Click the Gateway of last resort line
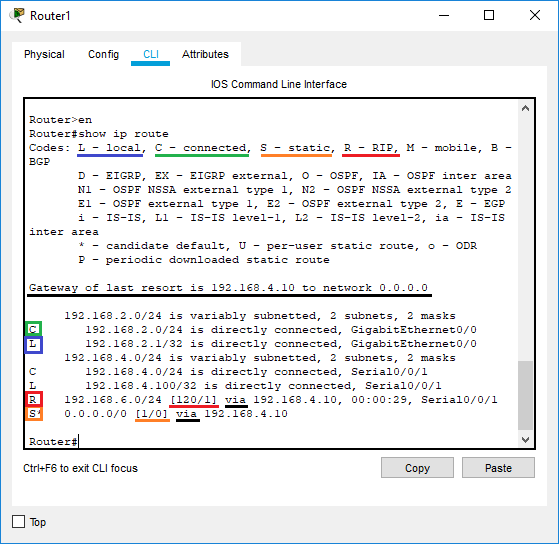This screenshot has width=559, height=544. tap(228, 288)
